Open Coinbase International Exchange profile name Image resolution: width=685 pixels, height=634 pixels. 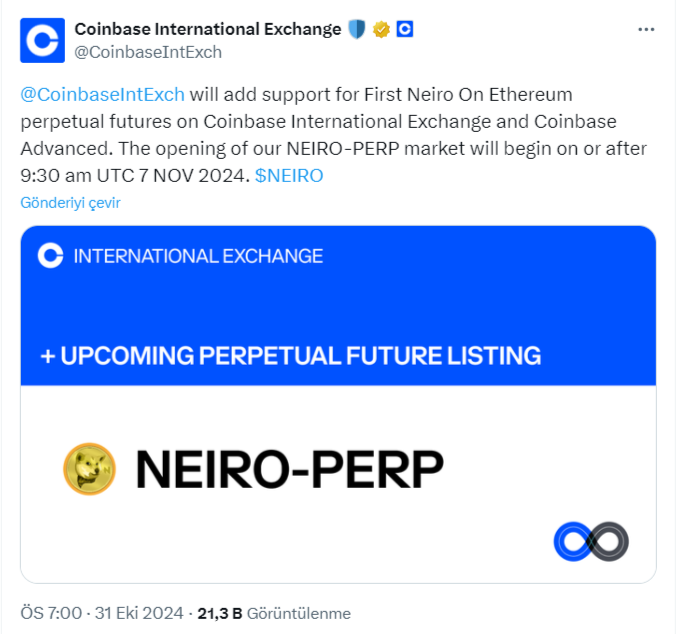pos(208,29)
